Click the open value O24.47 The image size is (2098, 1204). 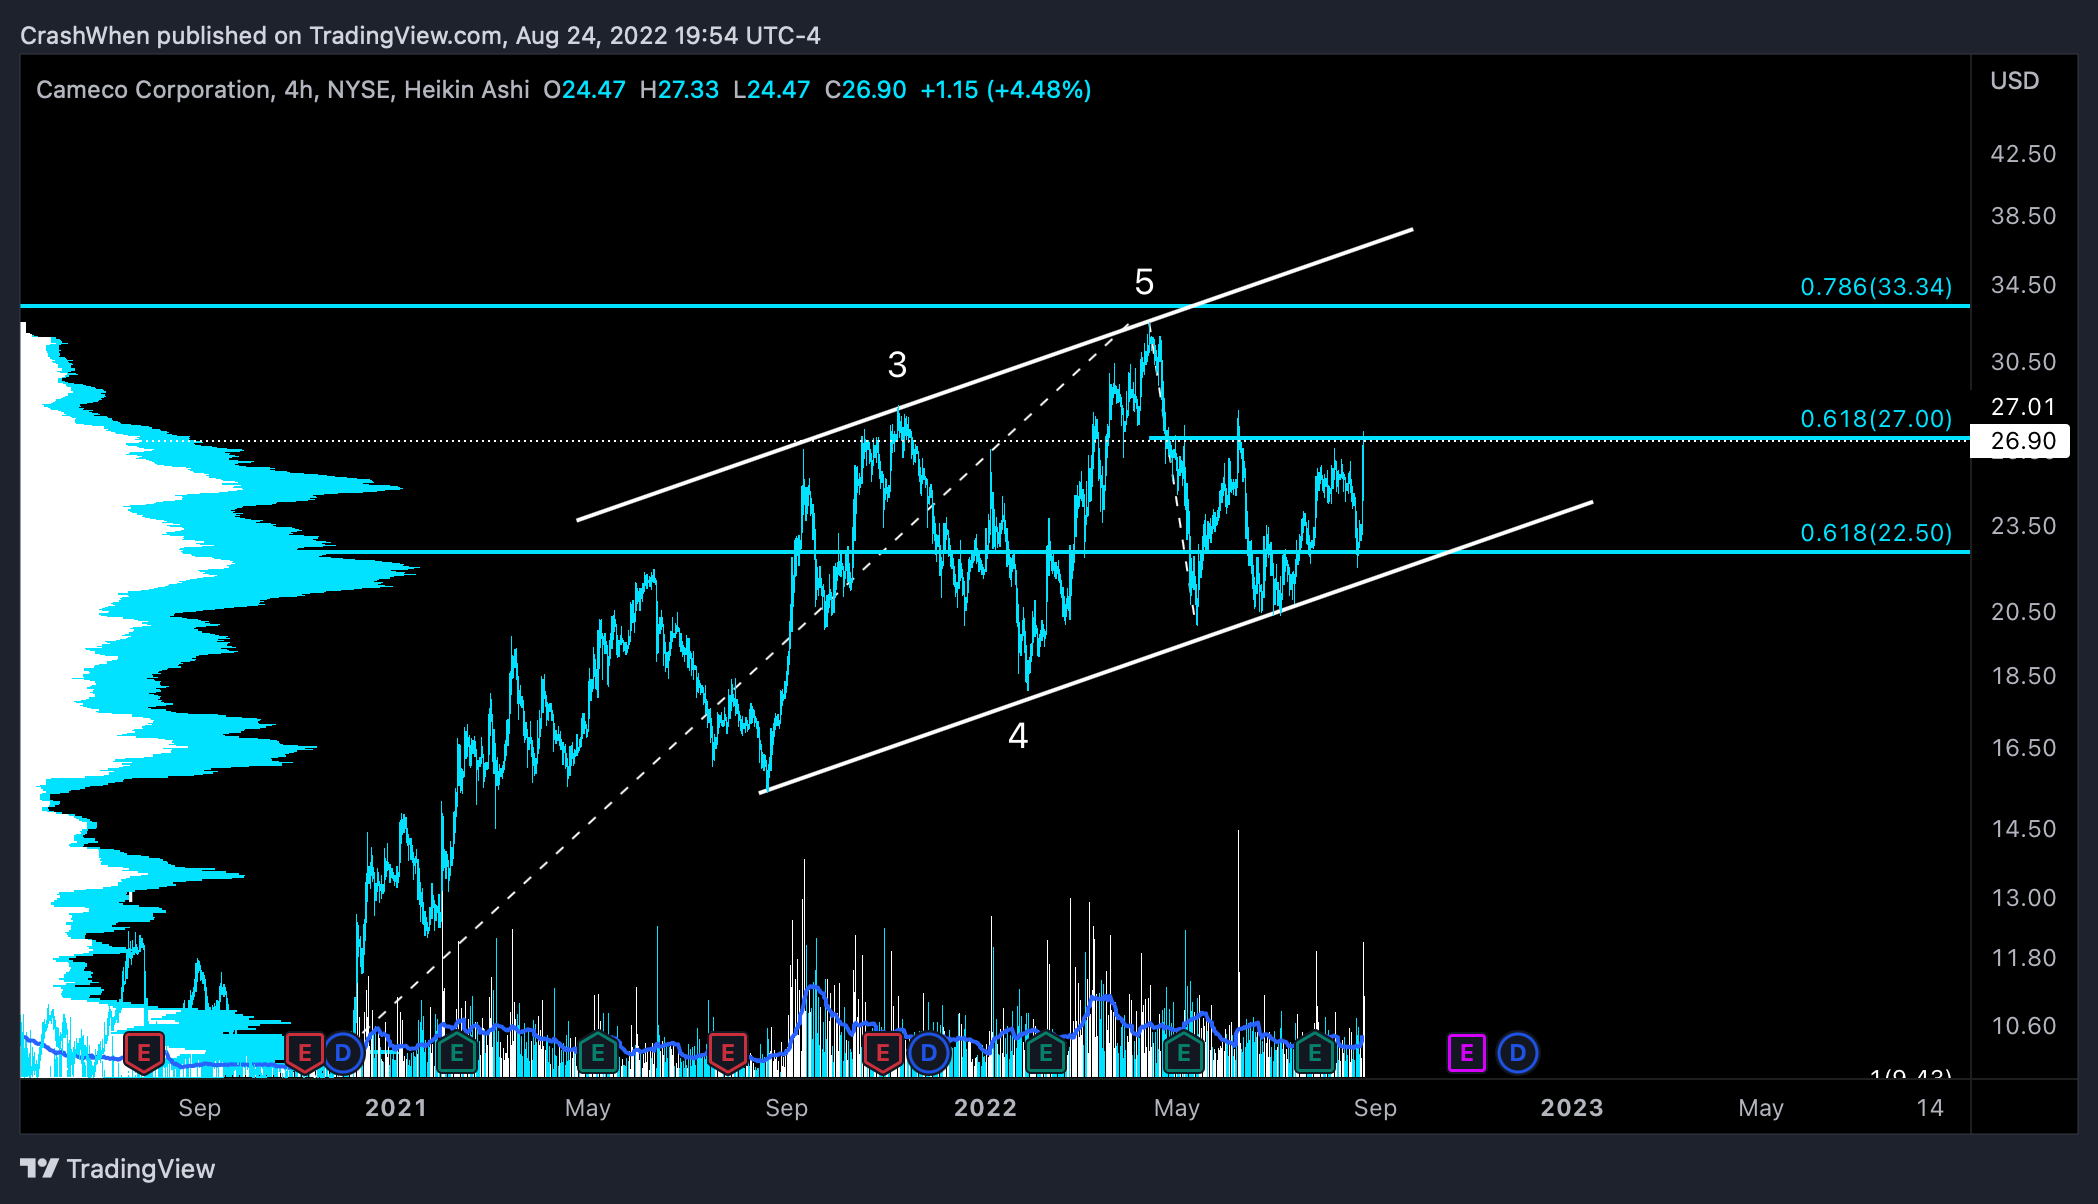click(x=584, y=90)
